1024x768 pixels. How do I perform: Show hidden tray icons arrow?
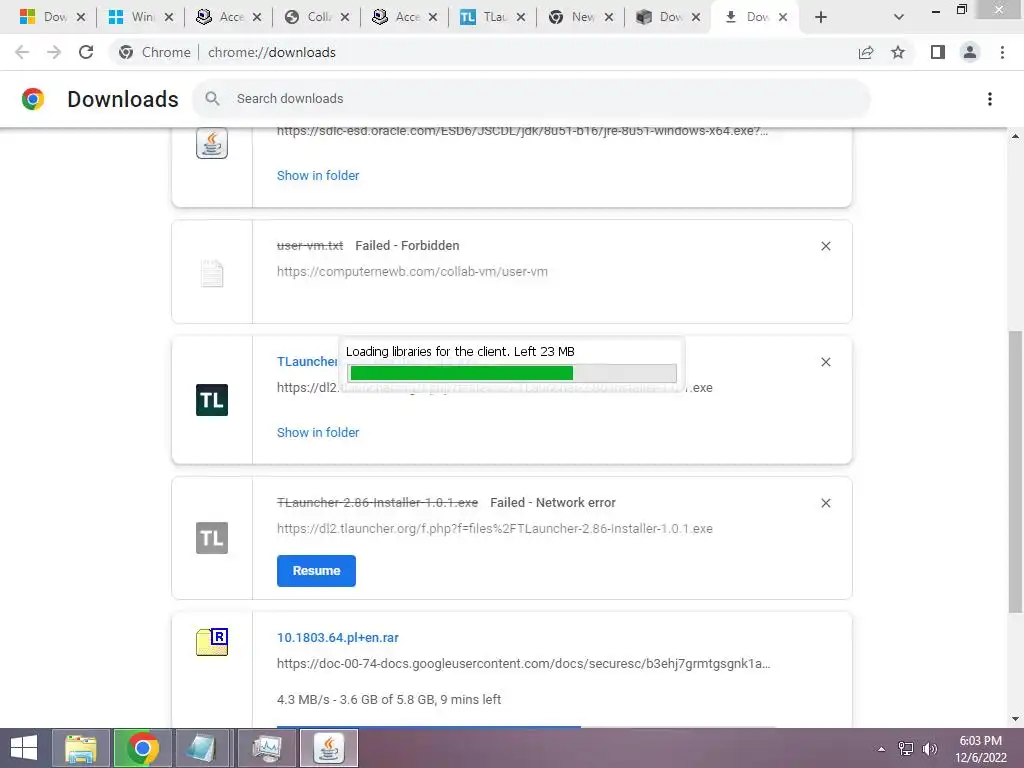882,749
